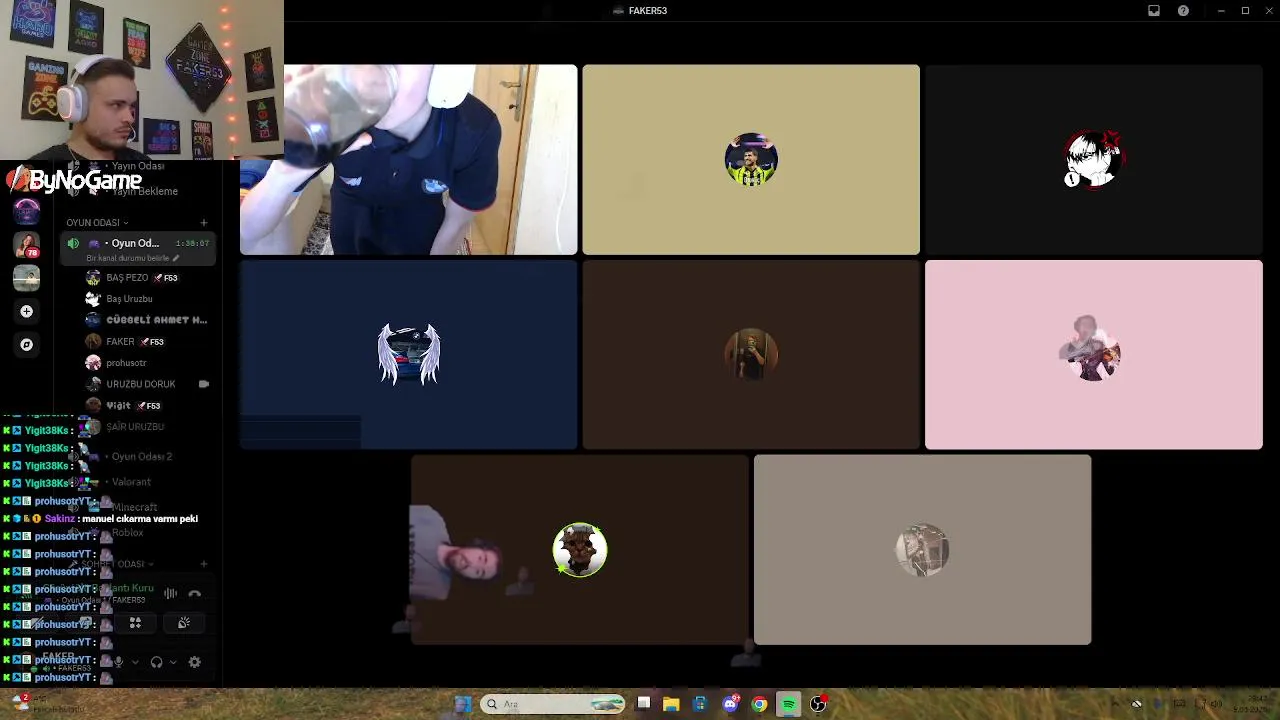Toggle noise suppression waveform icon
The image size is (1280, 720).
click(171, 594)
